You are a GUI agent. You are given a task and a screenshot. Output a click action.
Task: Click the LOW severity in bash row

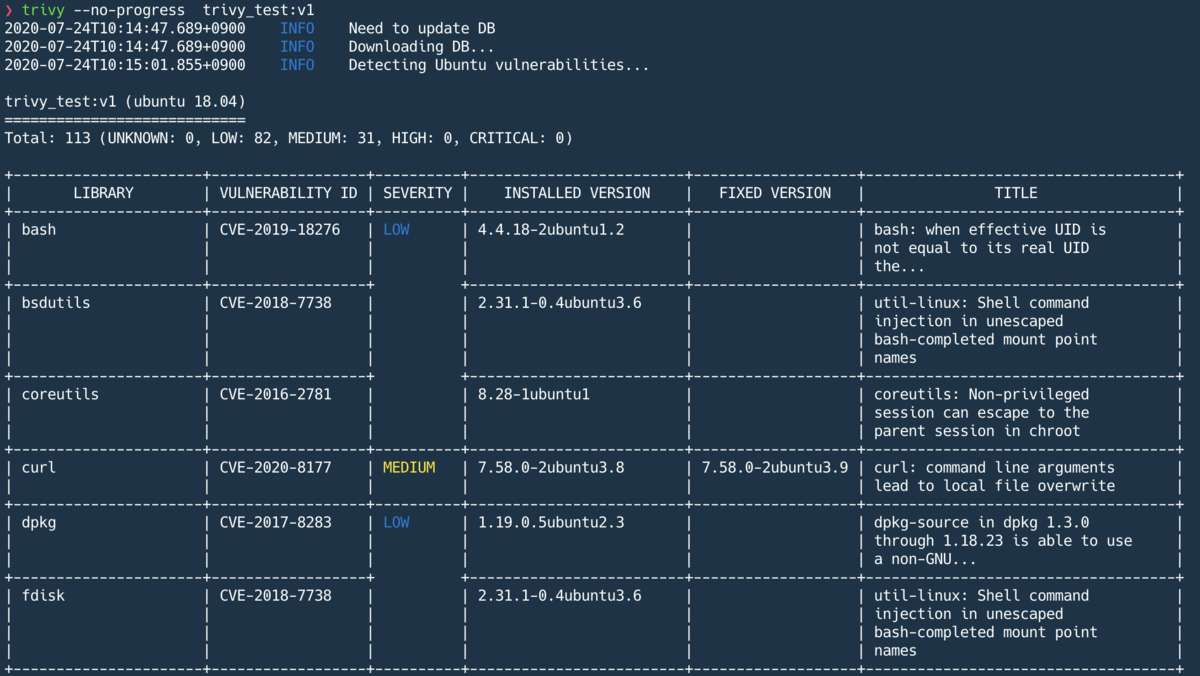point(396,230)
